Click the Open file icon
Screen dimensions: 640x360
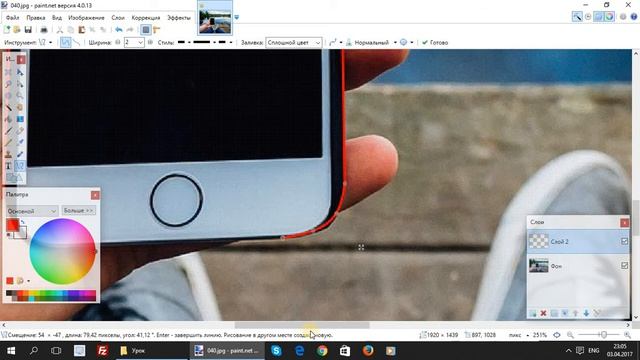(17, 29)
